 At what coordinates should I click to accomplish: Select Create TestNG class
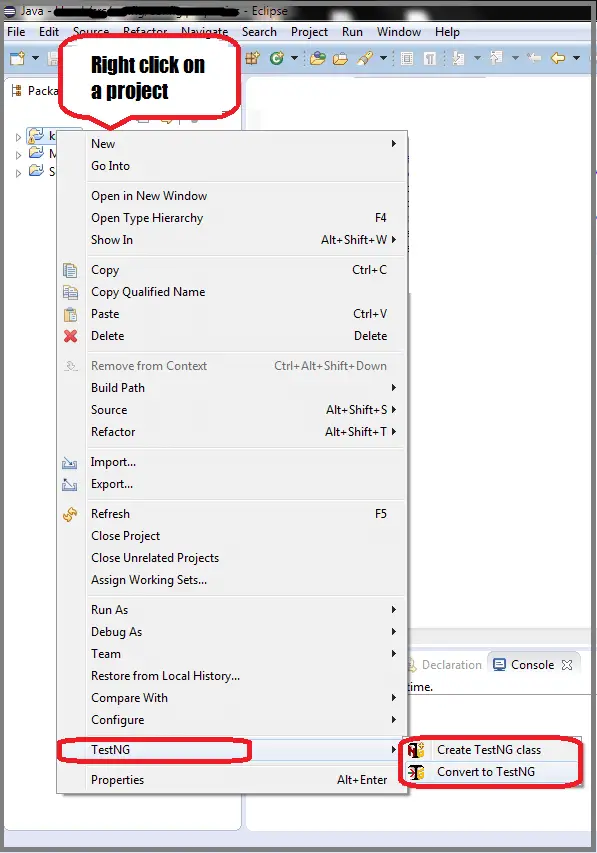(490, 750)
